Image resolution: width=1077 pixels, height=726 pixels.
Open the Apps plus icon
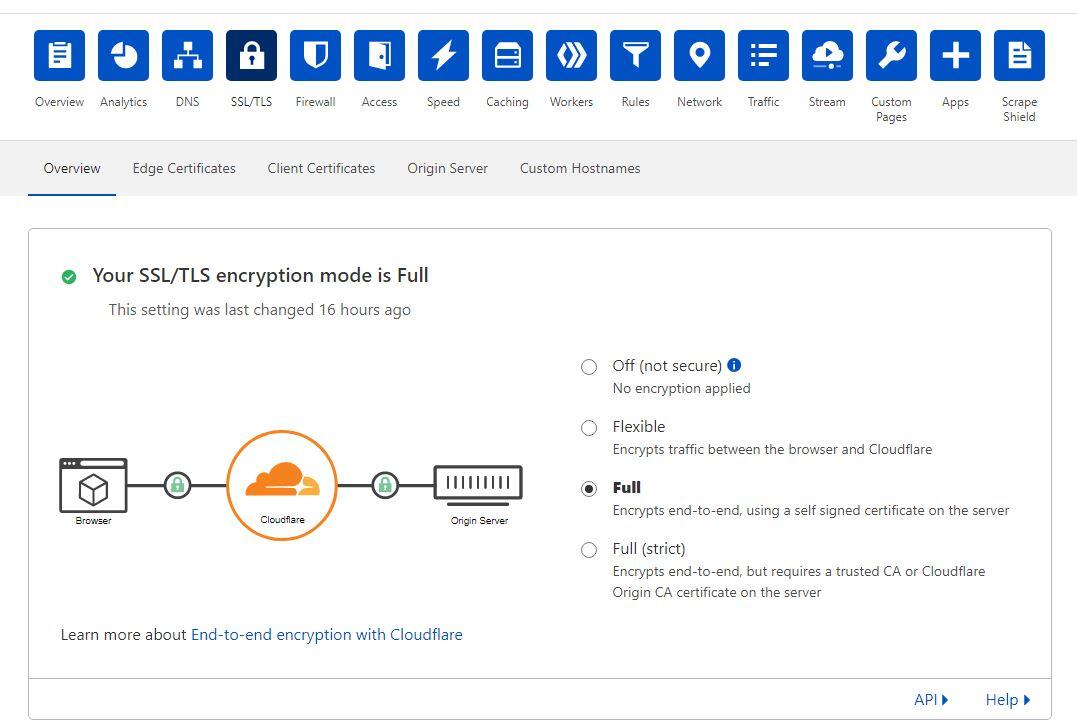[955, 56]
